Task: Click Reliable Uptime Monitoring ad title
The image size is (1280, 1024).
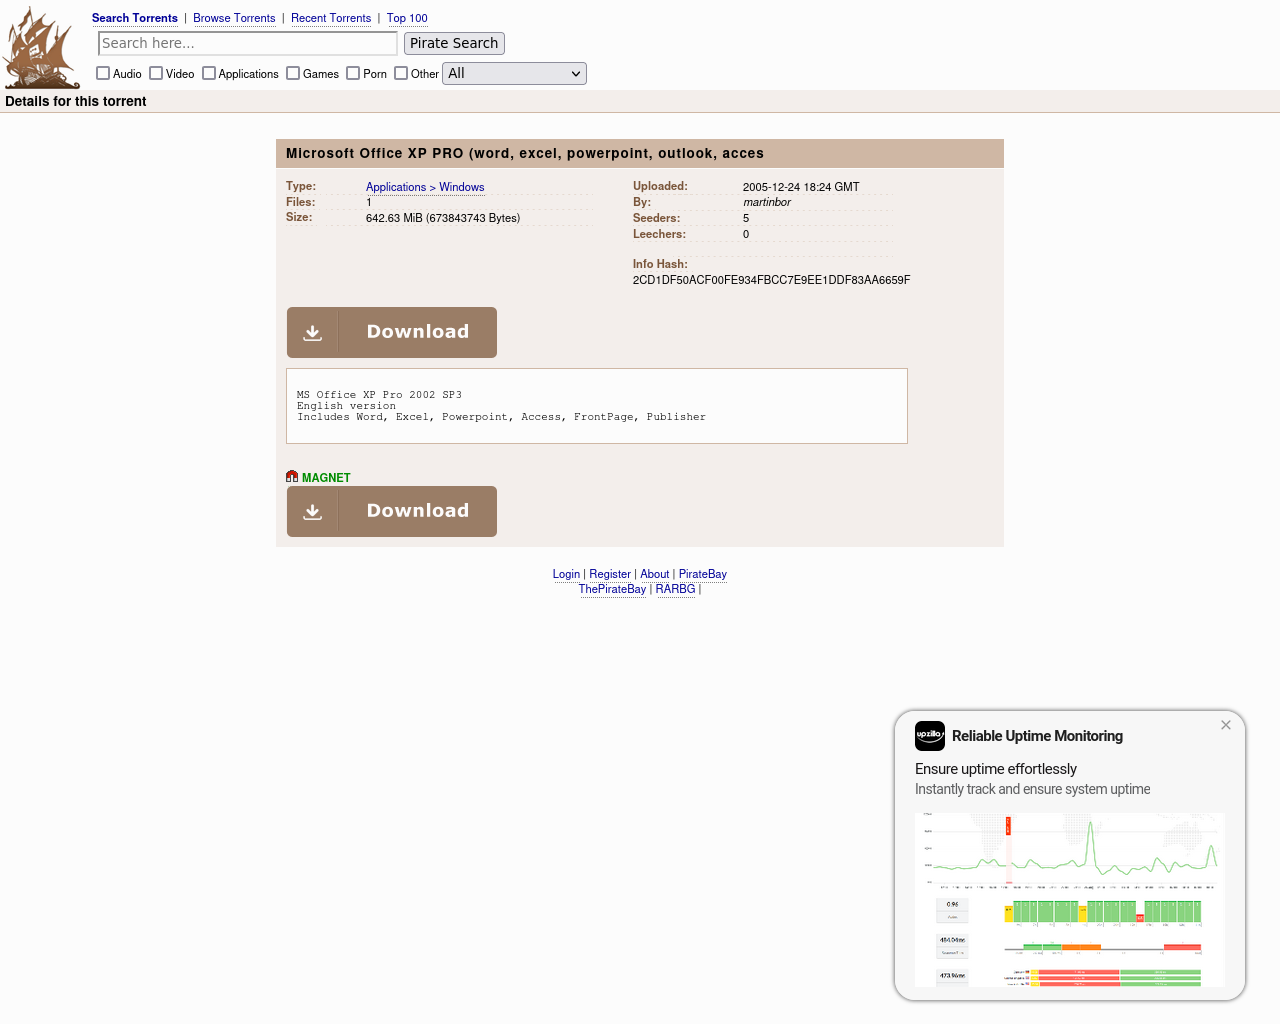Action: coord(1037,736)
